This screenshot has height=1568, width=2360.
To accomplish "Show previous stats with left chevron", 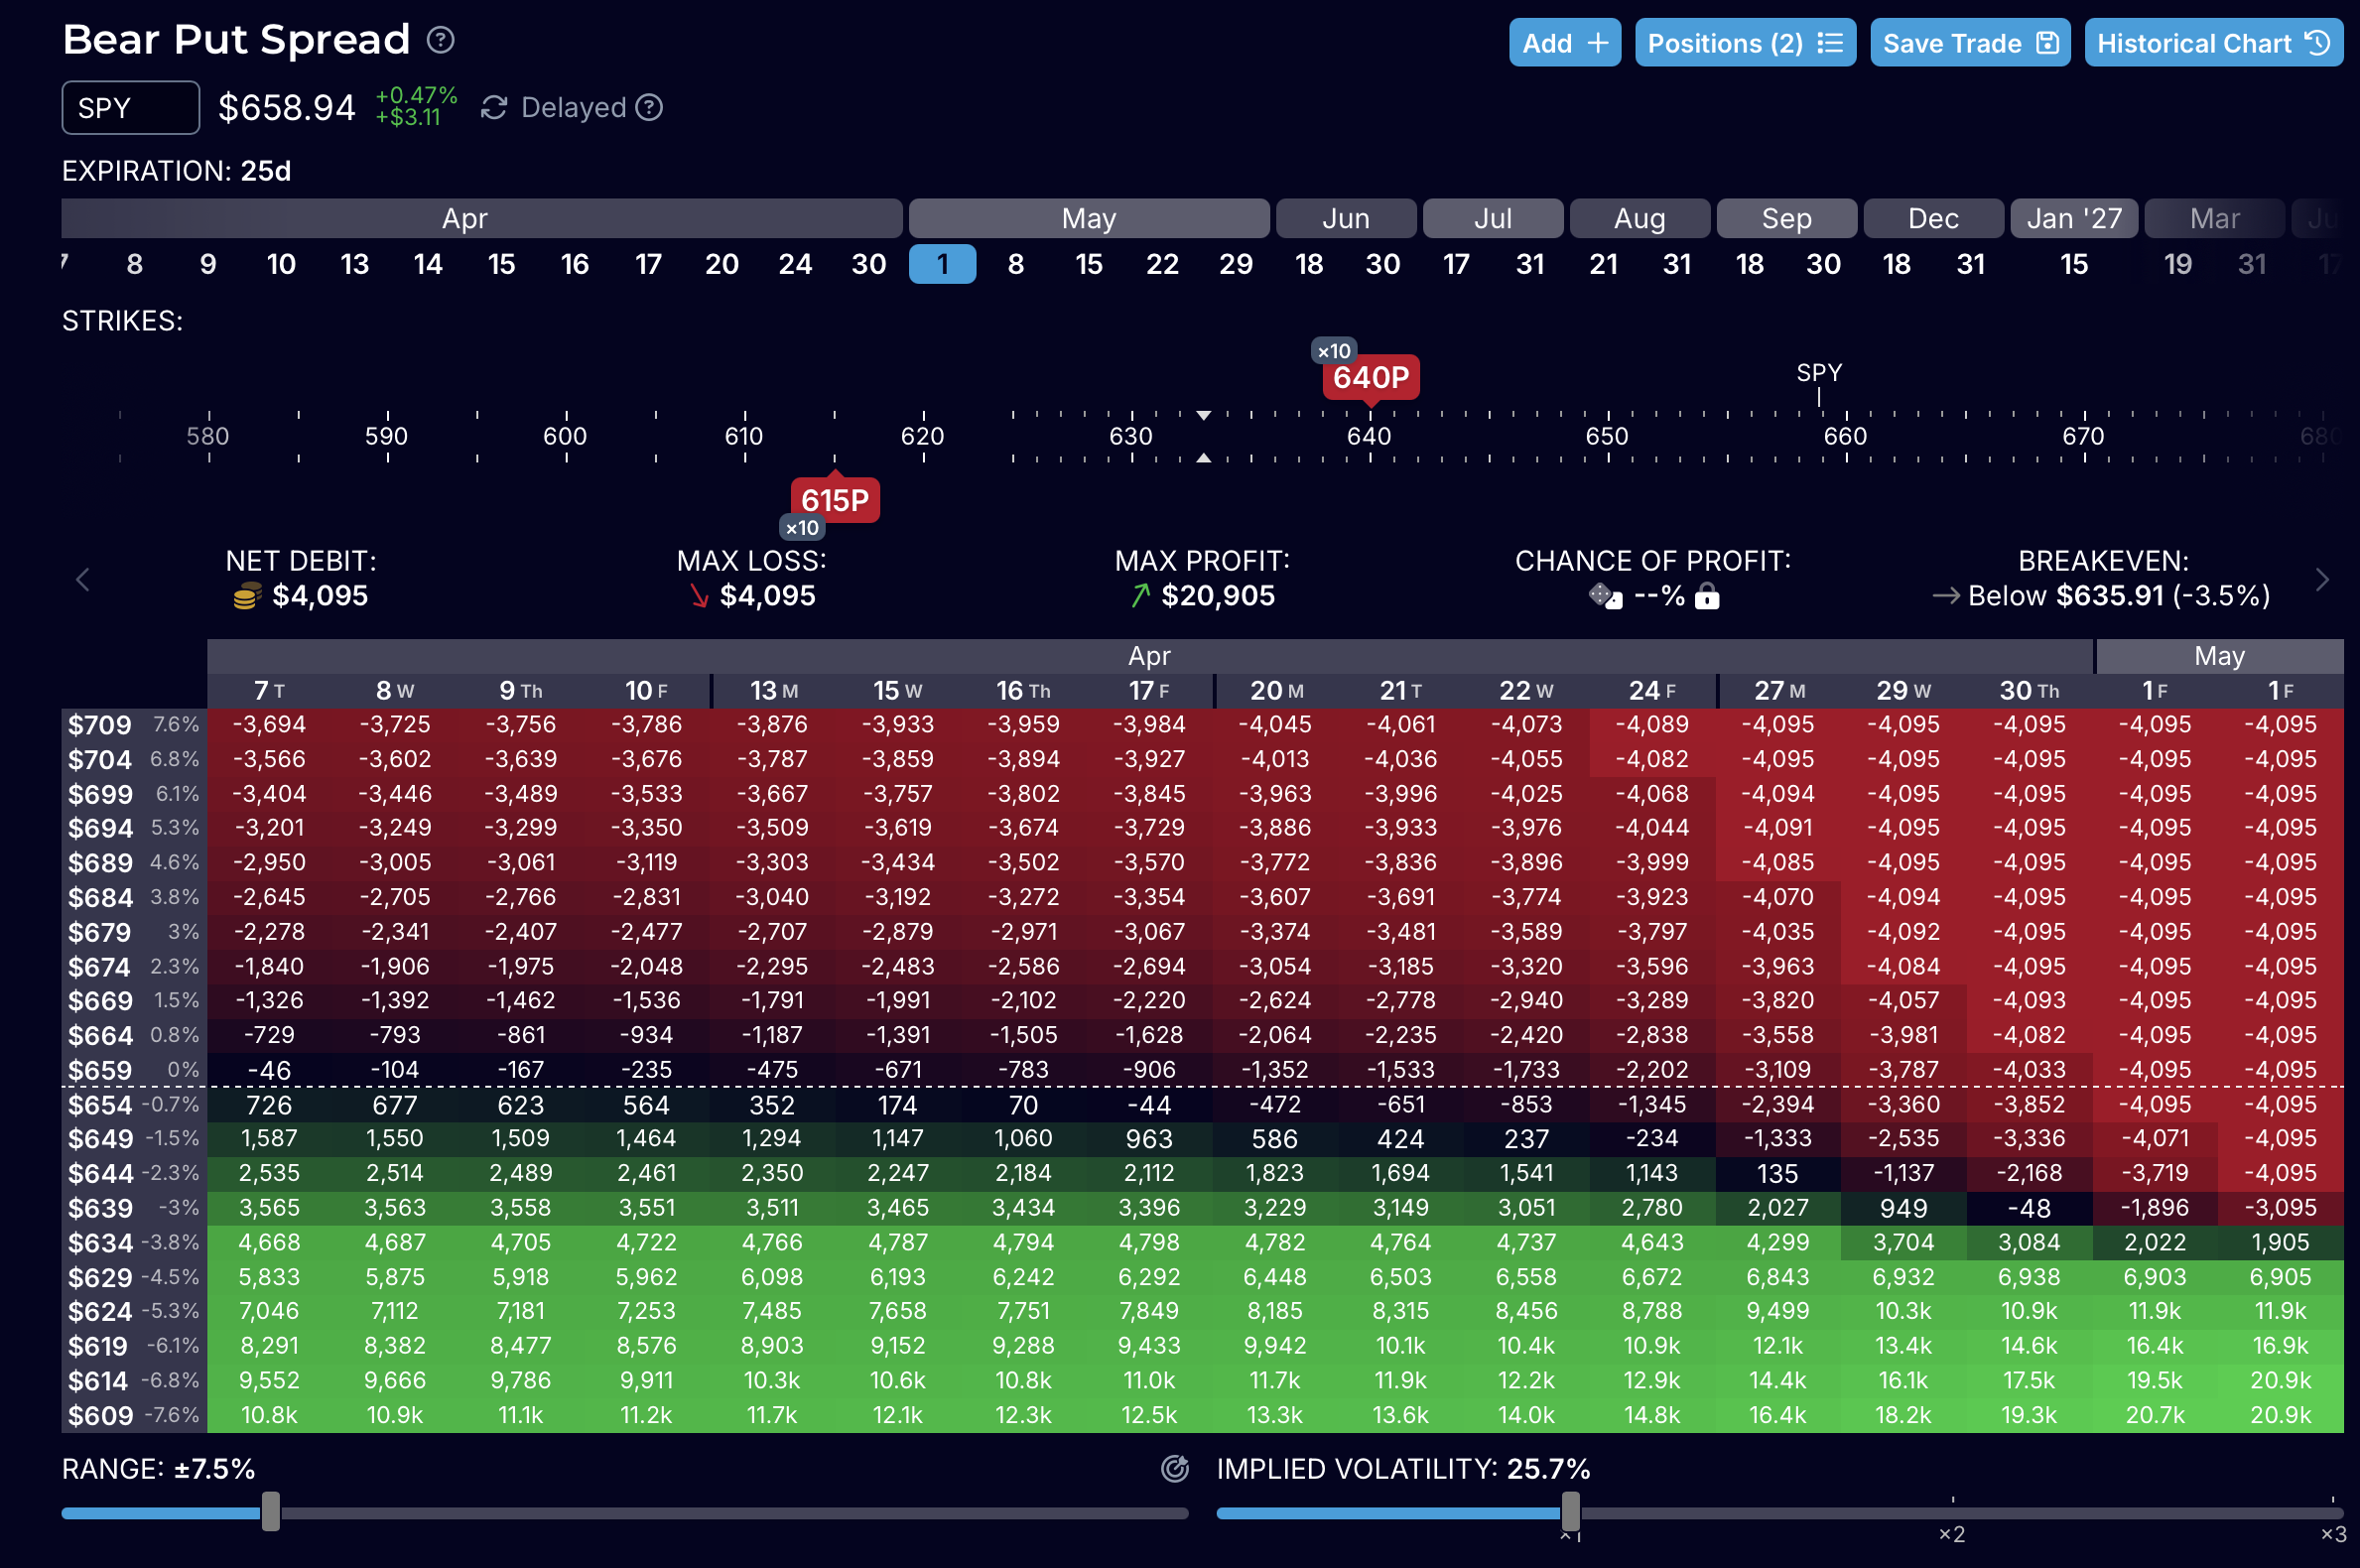I will click(83, 579).
